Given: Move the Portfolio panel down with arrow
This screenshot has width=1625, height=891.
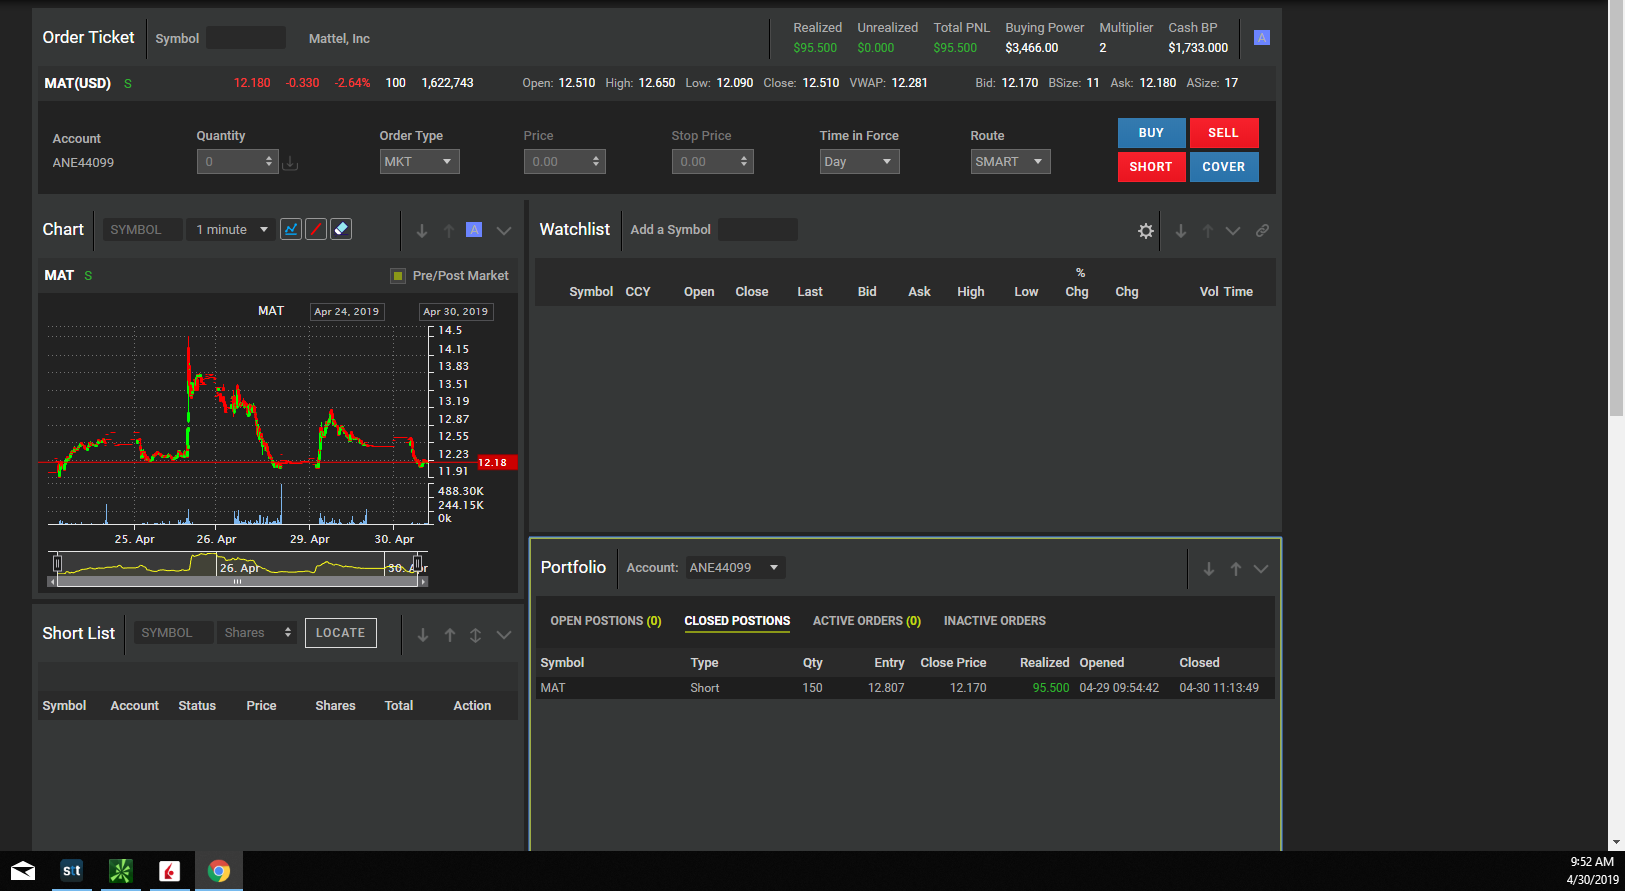Looking at the screenshot, I should point(1209,569).
